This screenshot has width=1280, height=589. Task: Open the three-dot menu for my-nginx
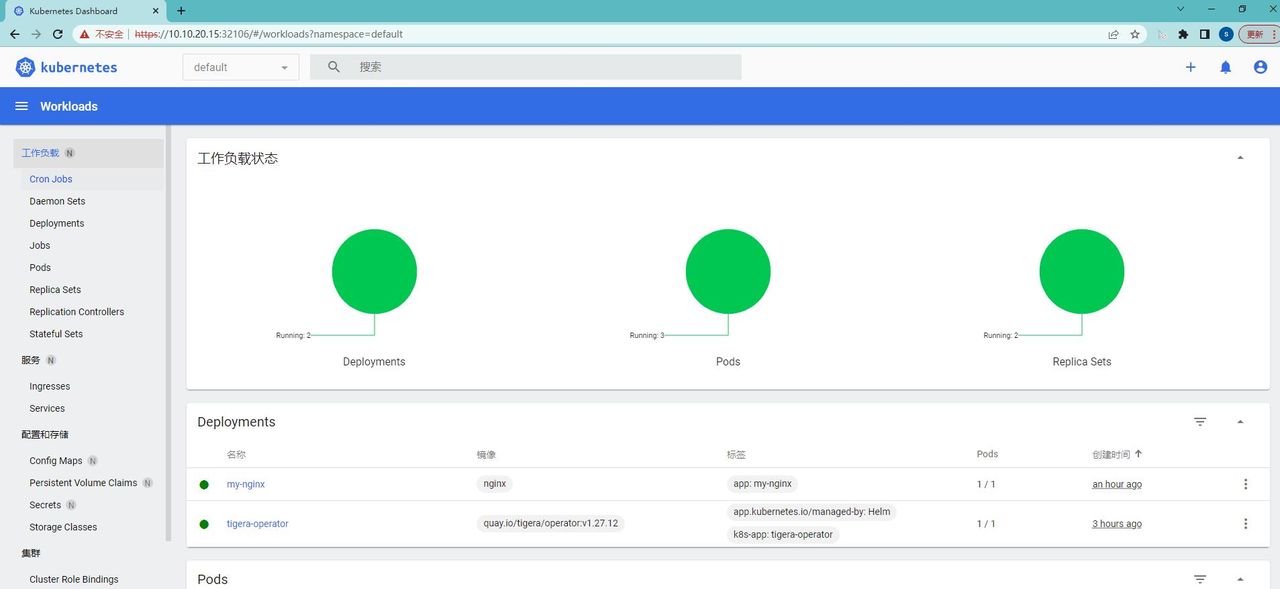click(1245, 483)
